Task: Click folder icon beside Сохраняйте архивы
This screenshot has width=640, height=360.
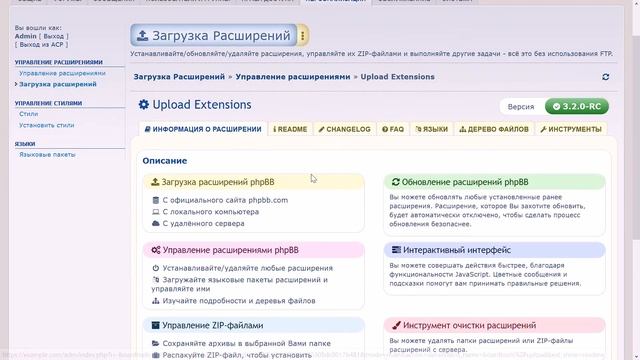Action: (x=156, y=343)
